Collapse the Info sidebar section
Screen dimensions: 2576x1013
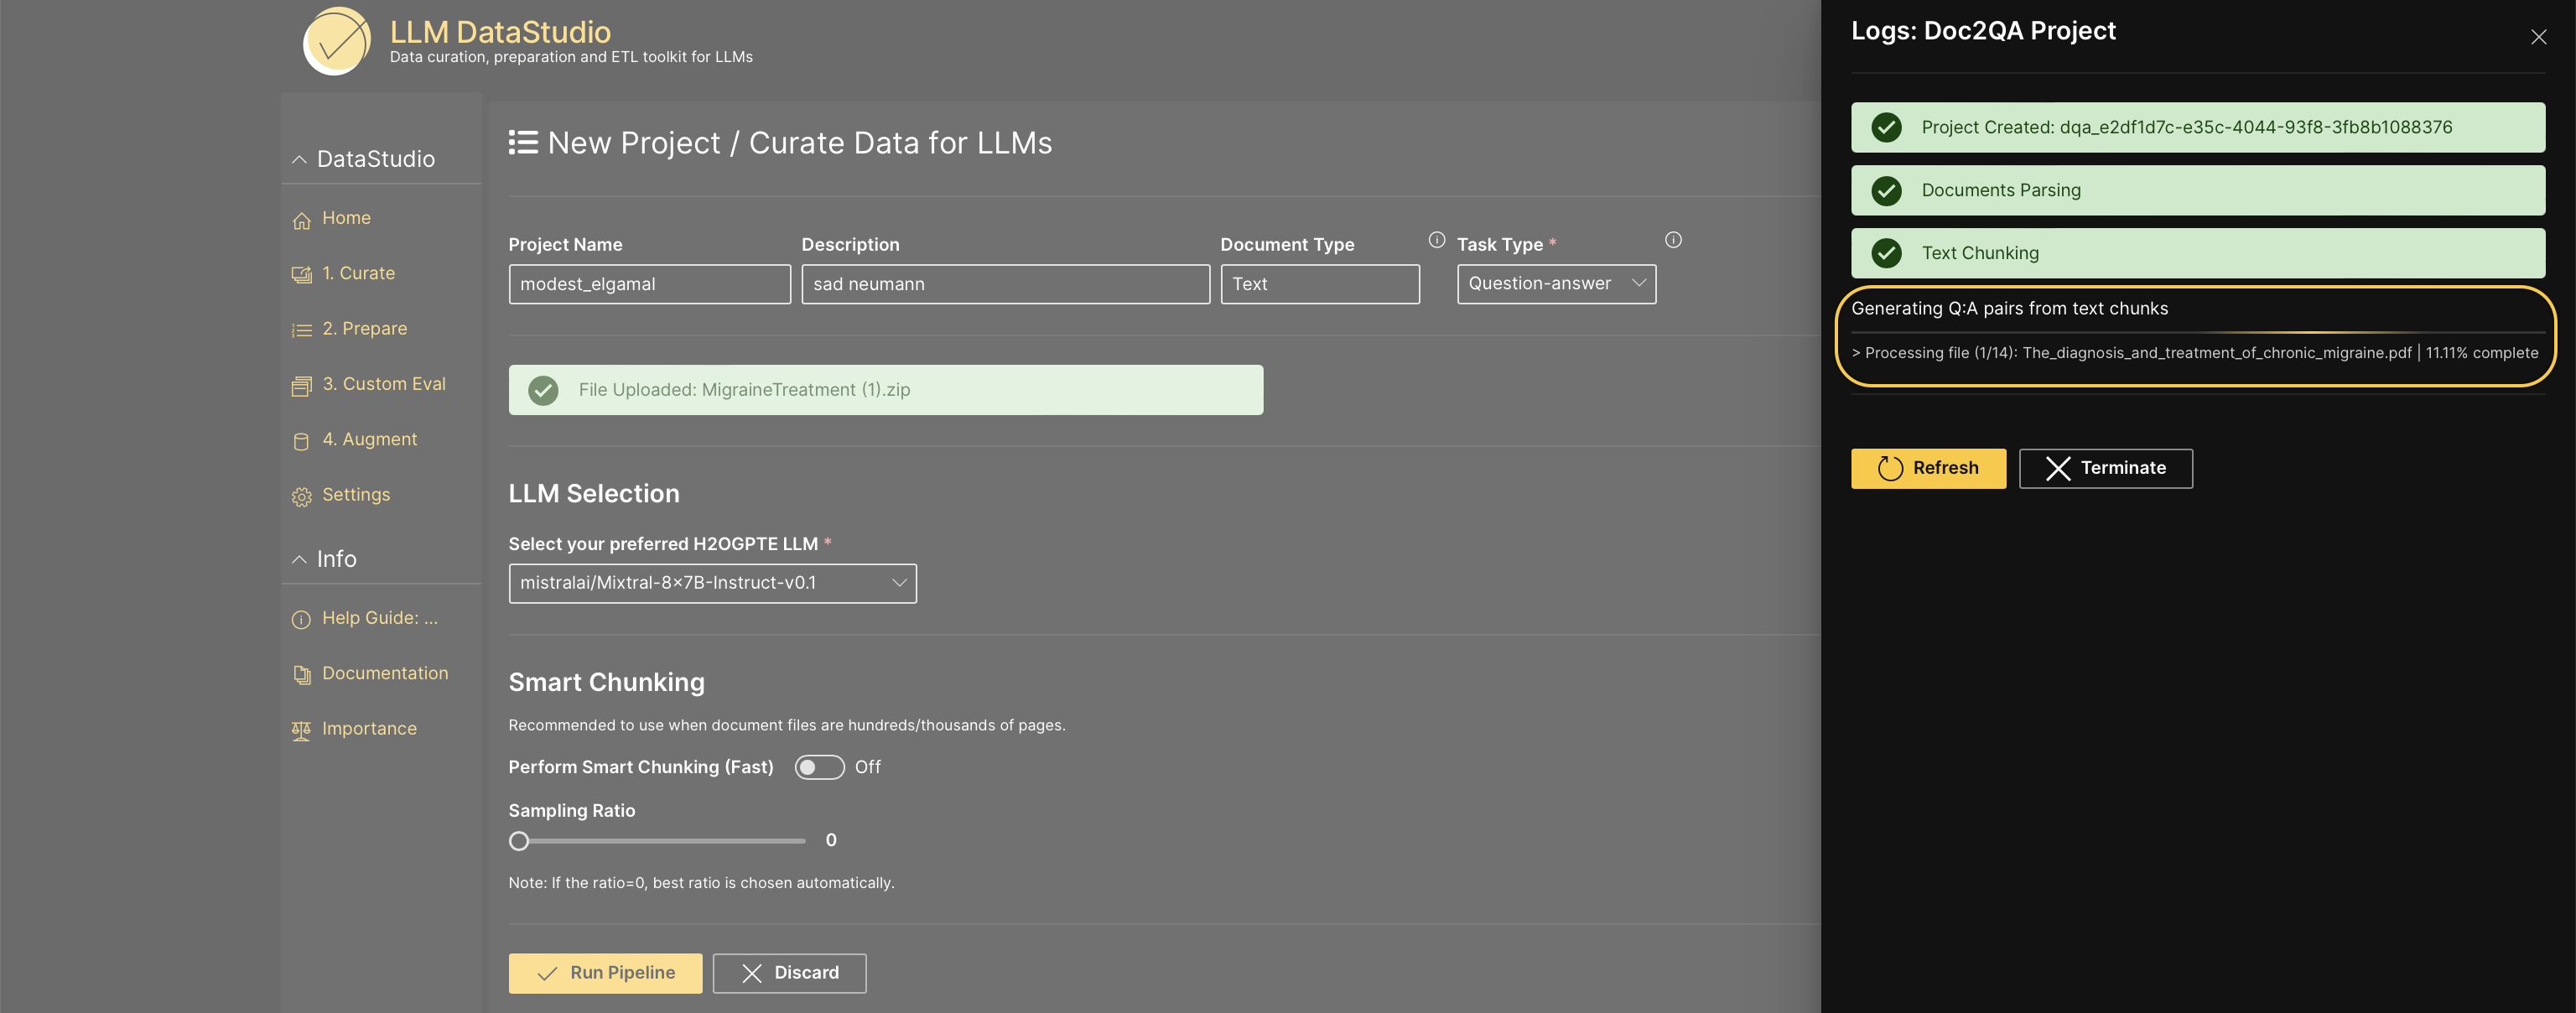[299, 560]
